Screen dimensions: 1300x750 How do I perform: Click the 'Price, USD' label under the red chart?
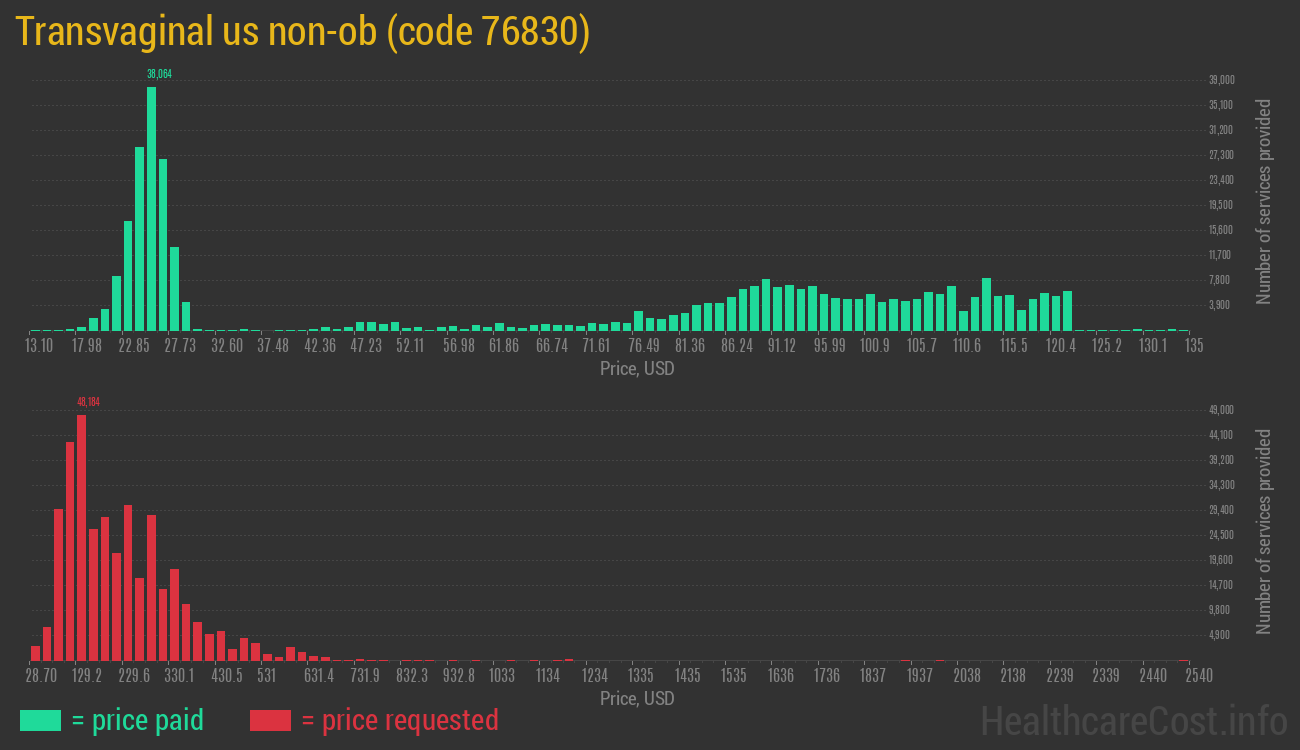tap(637, 699)
